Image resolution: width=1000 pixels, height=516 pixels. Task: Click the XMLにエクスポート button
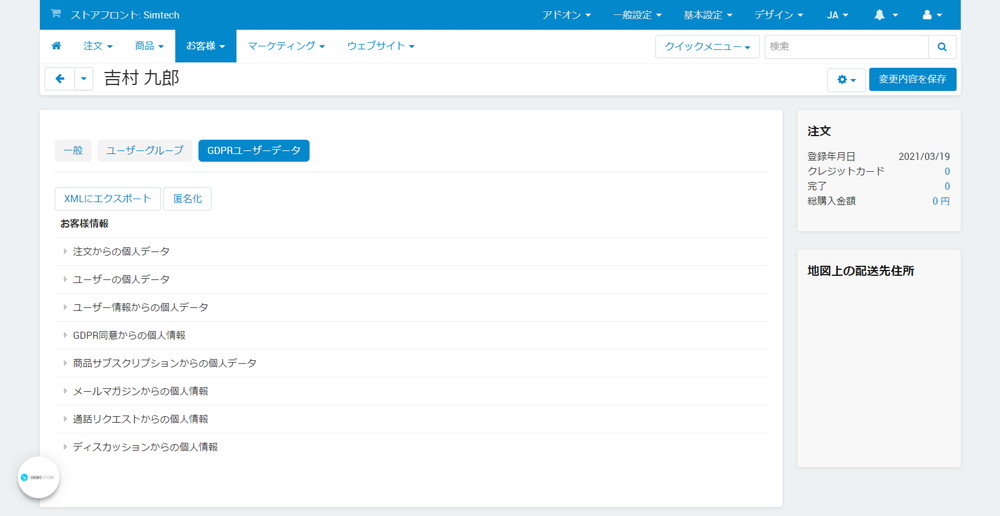tap(108, 199)
